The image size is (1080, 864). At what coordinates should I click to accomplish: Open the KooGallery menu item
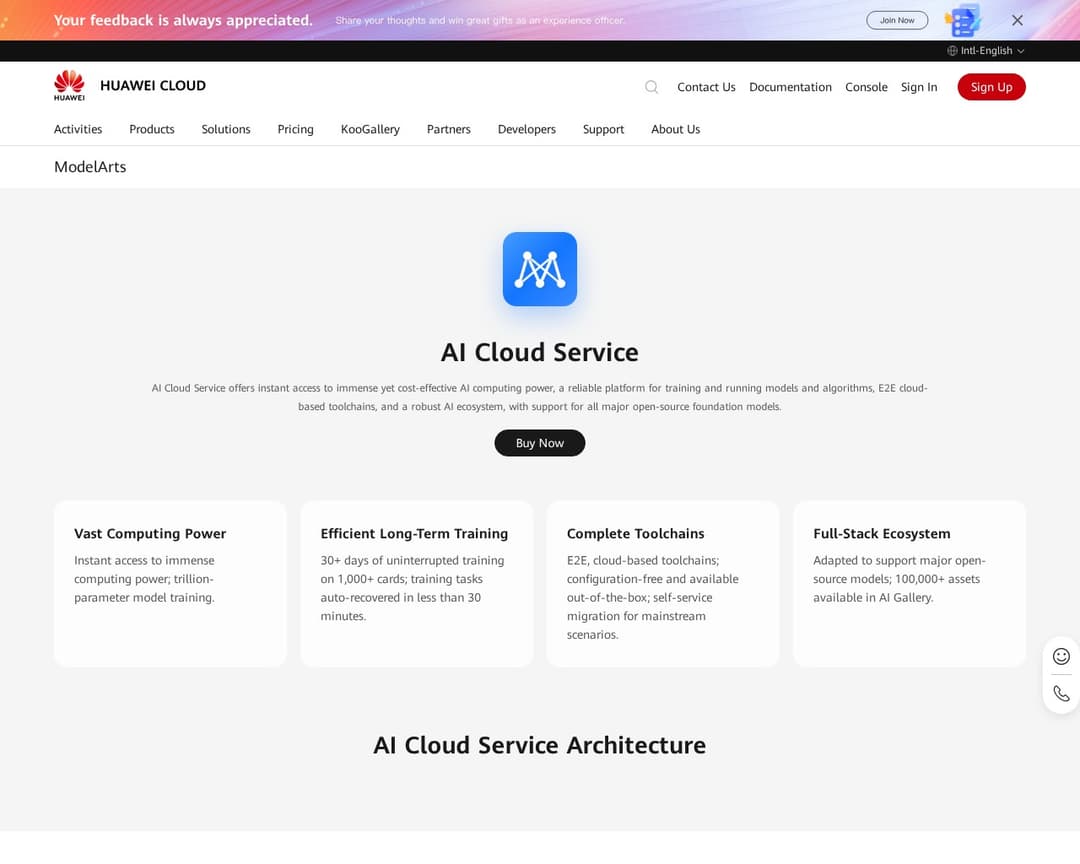click(370, 130)
